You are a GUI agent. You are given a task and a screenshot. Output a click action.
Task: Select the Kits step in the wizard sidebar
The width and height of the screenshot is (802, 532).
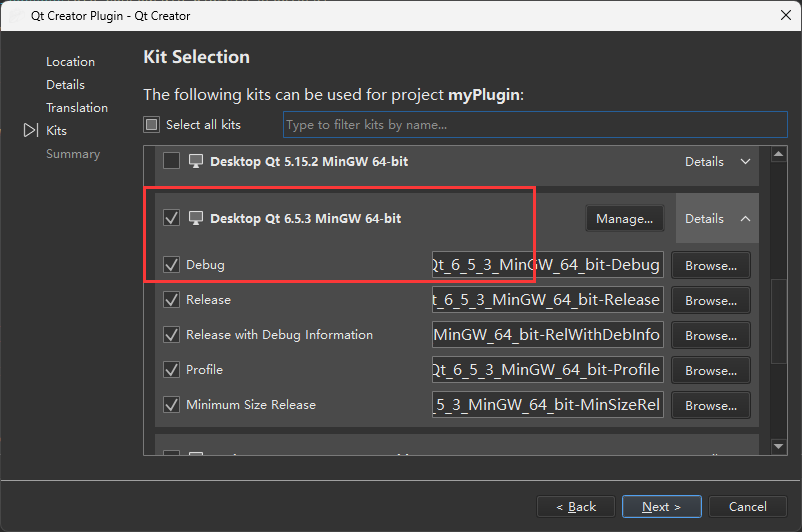pyautogui.click(x=56, y=131)
